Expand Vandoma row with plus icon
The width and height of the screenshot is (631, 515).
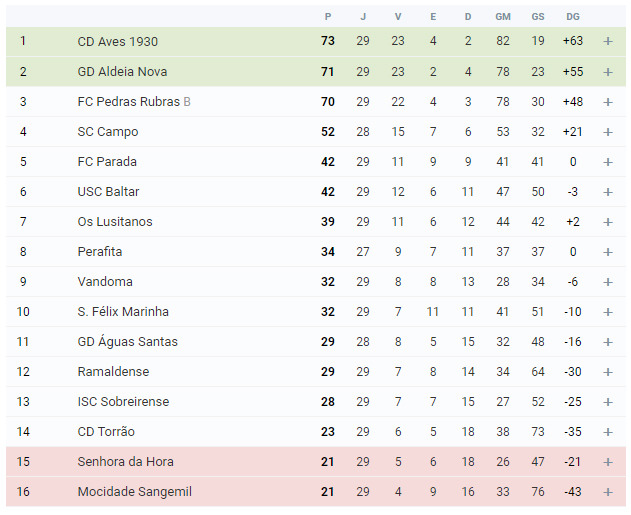point(608,282)
